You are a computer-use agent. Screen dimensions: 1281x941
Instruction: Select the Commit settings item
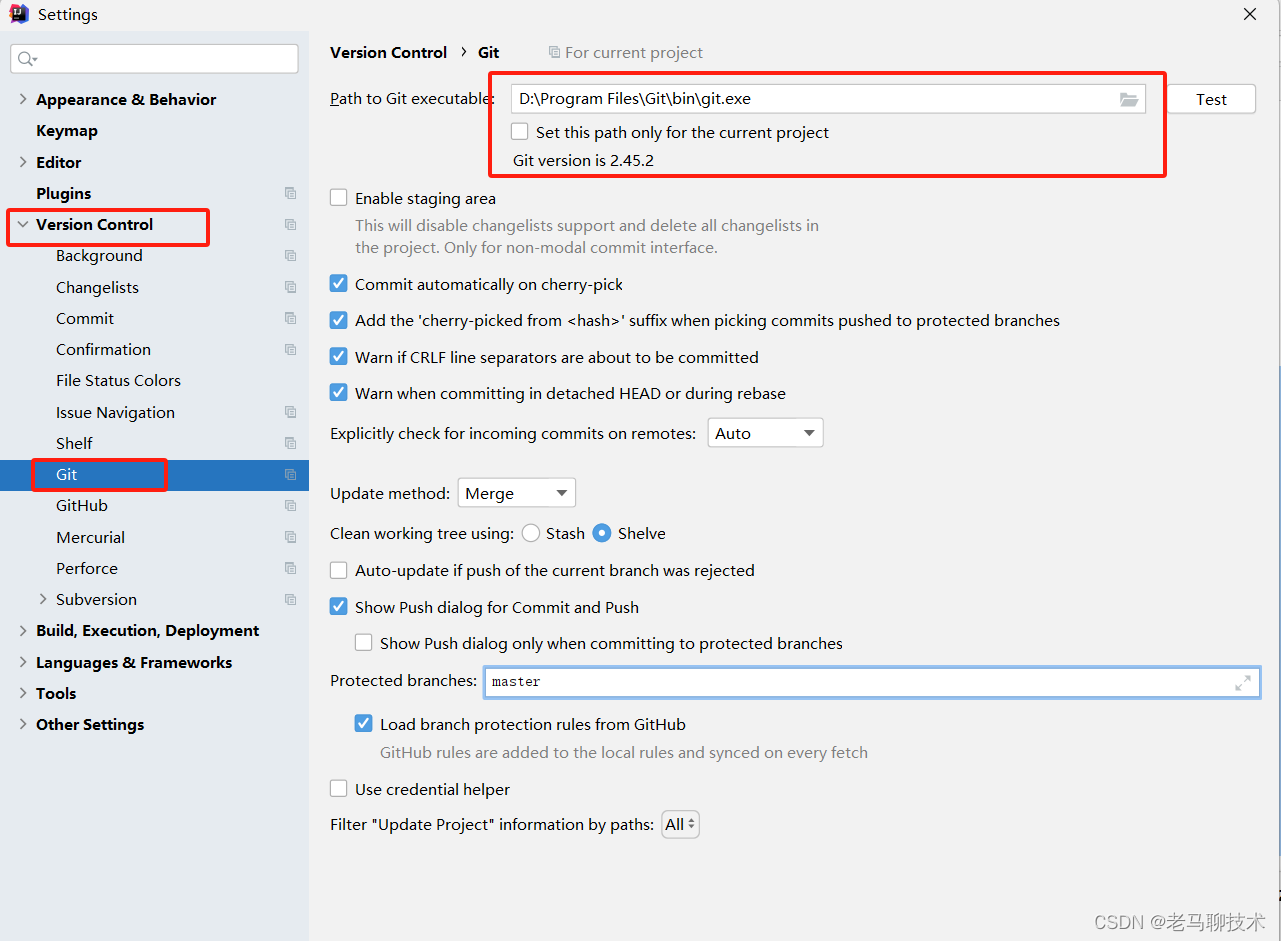(85, 318)
